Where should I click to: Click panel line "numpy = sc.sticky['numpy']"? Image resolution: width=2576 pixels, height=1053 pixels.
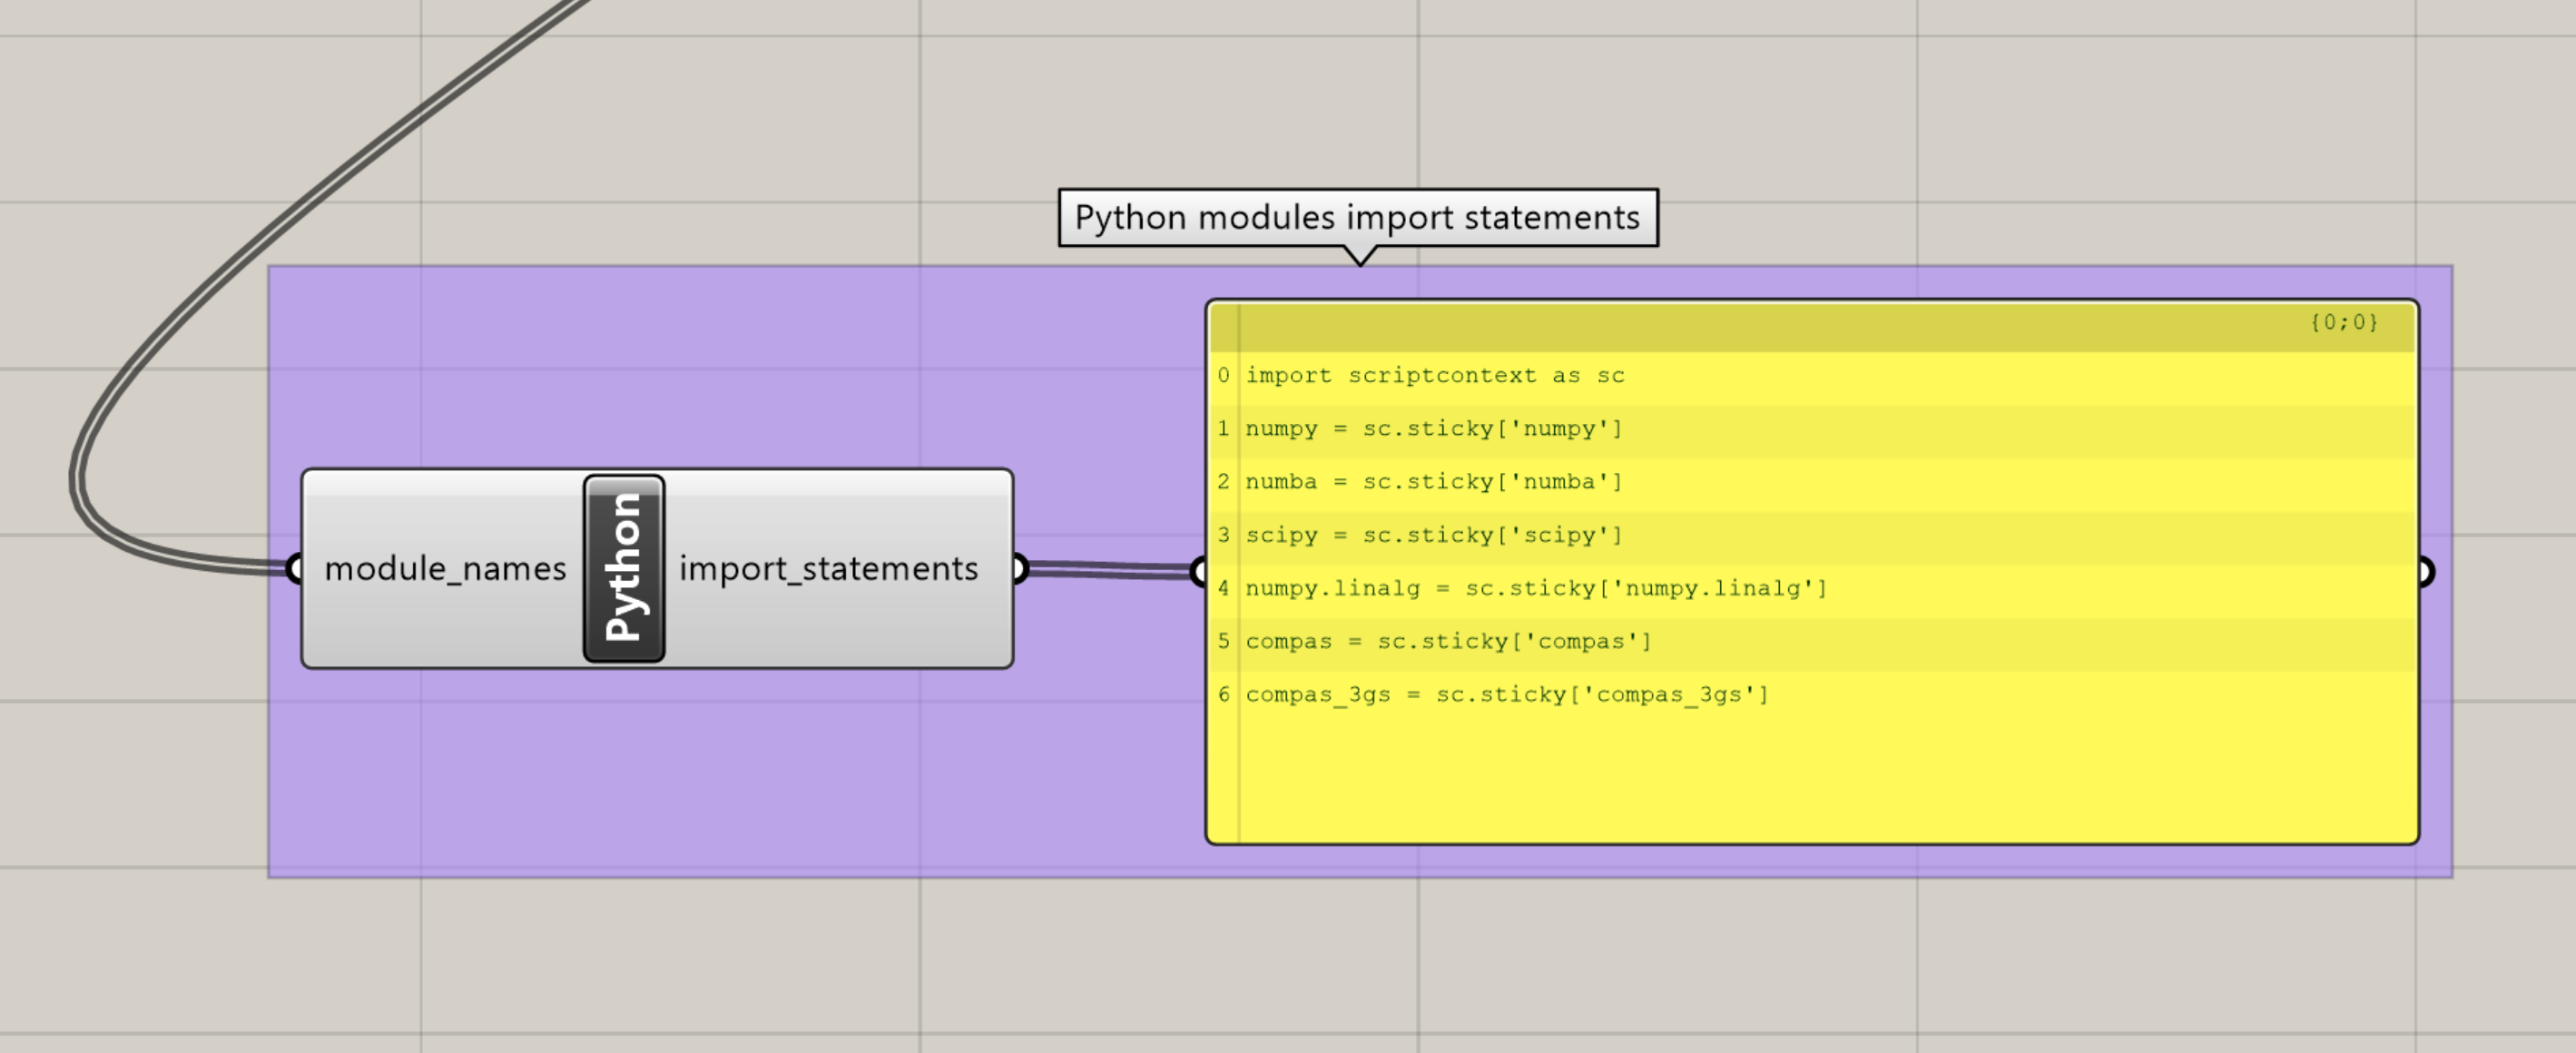pyautogui.click(x=1812, y=429)
